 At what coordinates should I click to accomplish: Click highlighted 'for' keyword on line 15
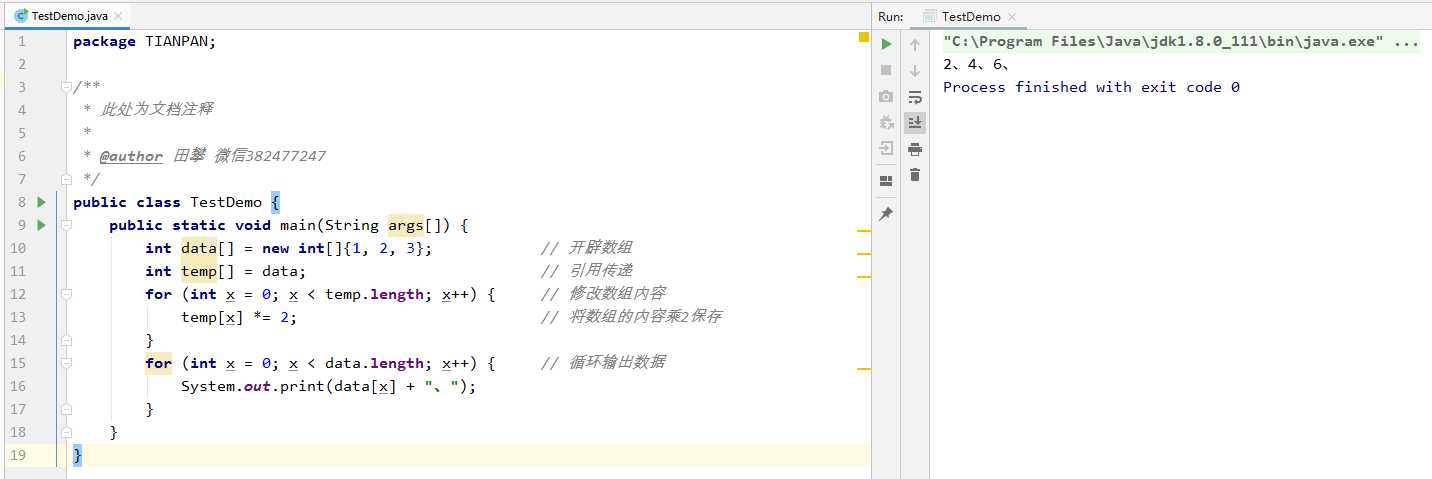click(158, 363)
